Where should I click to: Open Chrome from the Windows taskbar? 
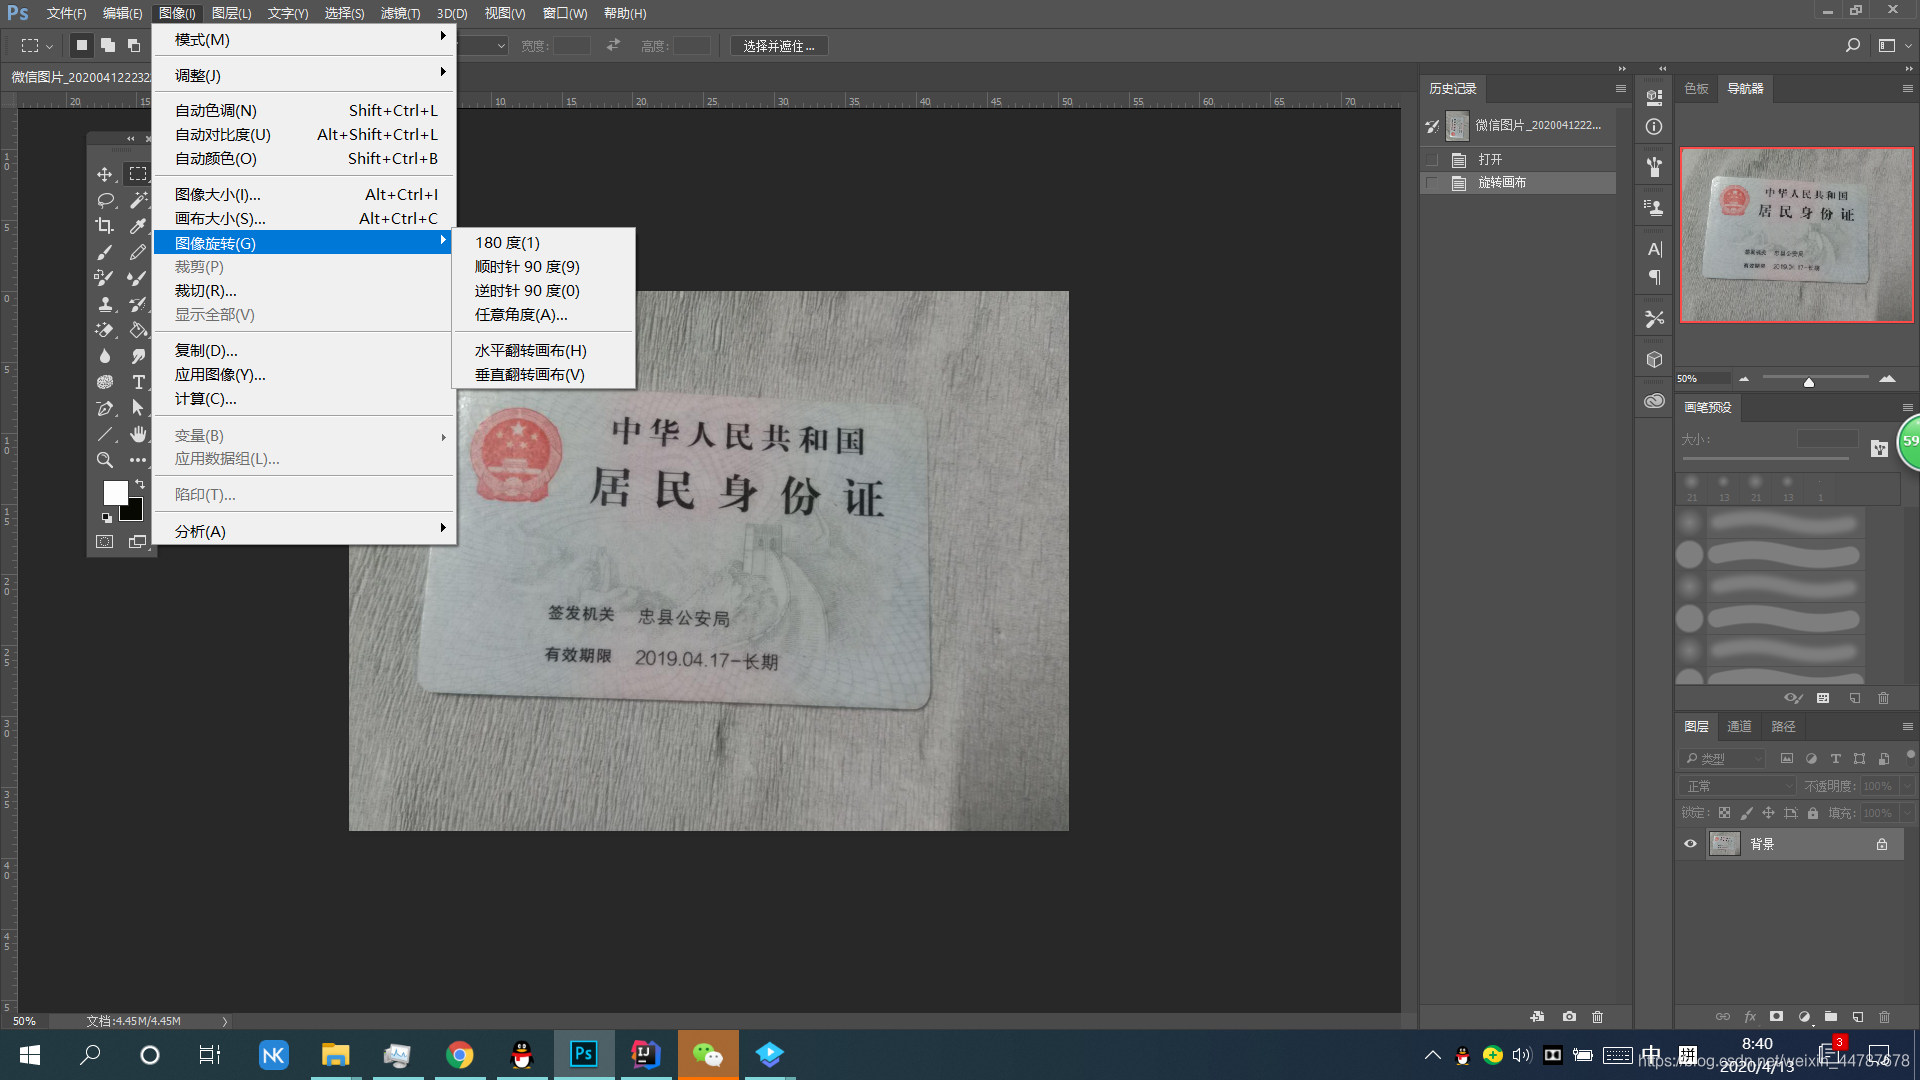pyautogui.click(x=459, y=1055)
